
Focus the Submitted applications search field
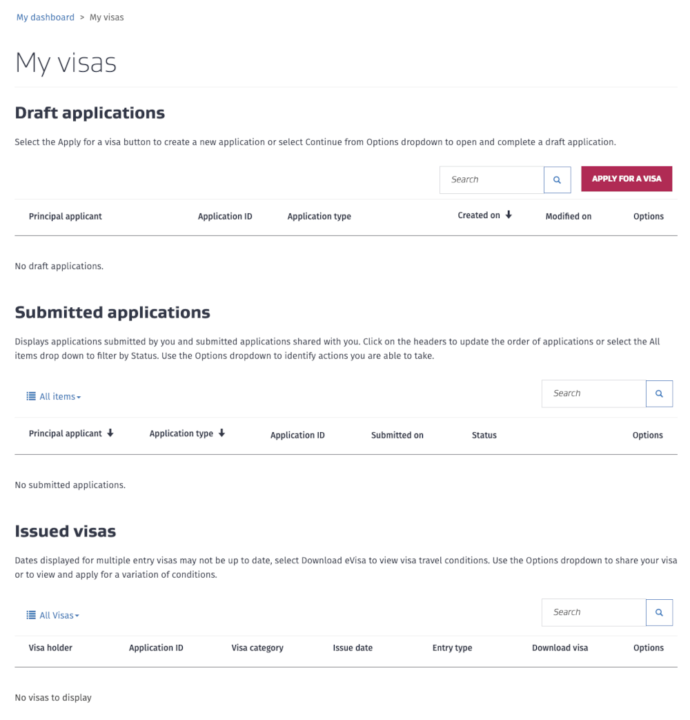[x=593, y=394]
